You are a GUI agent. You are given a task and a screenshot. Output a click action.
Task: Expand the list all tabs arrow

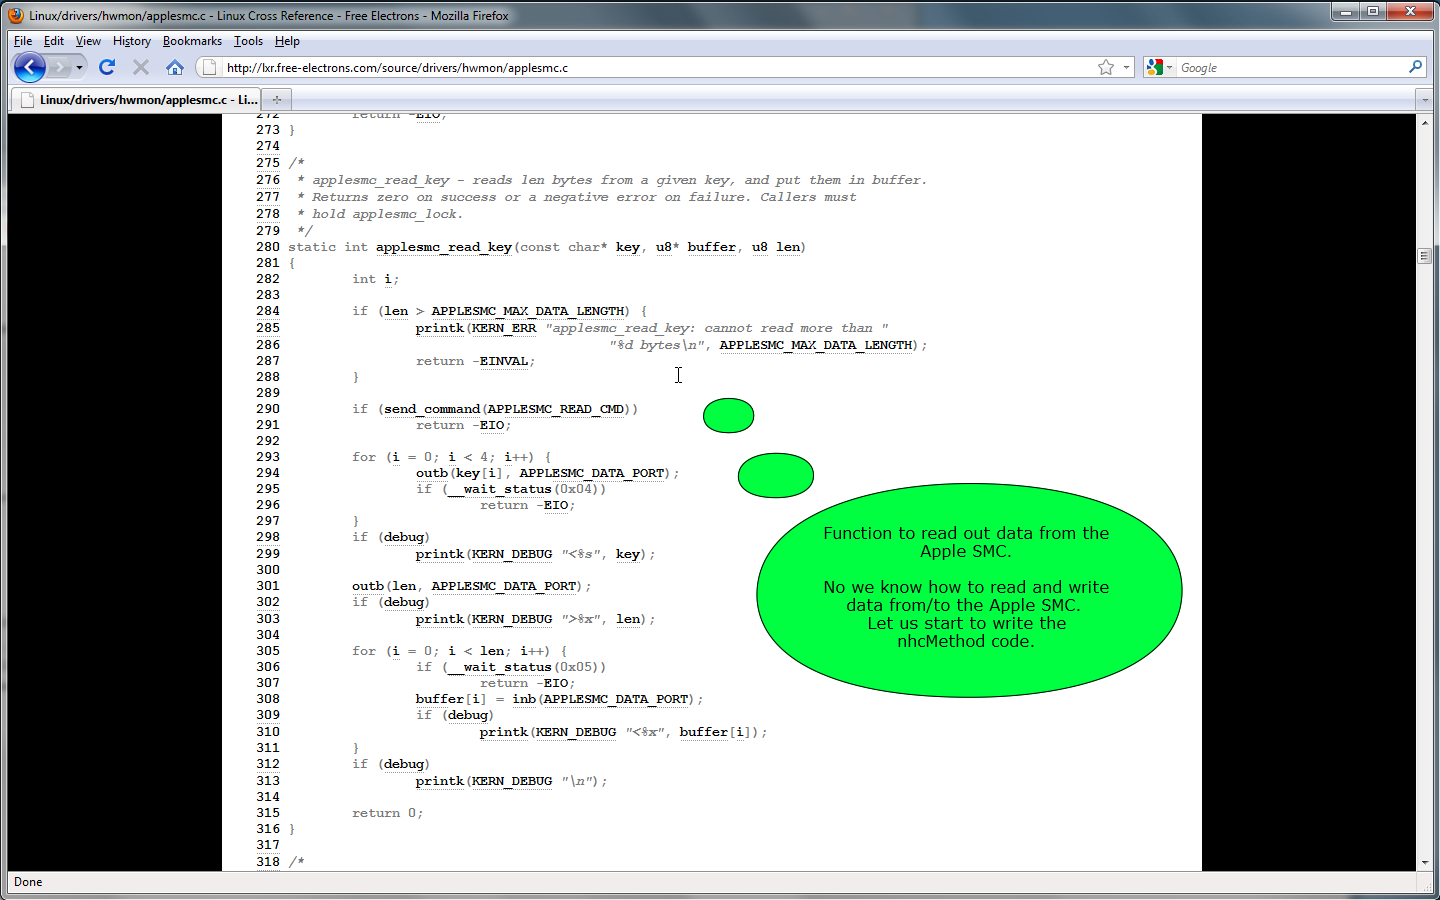[1424, 99]
